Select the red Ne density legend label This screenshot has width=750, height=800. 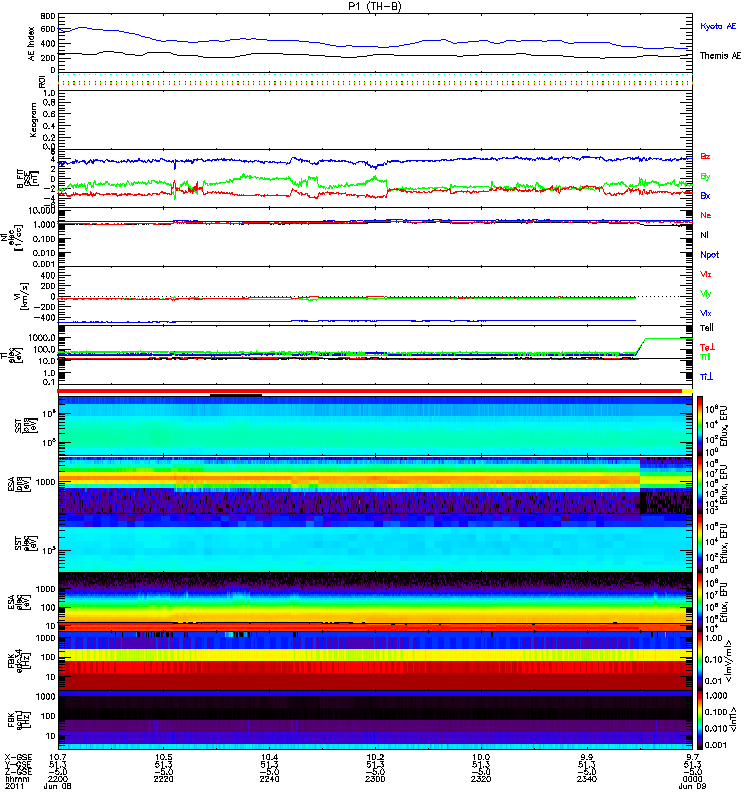click(705, 215)
